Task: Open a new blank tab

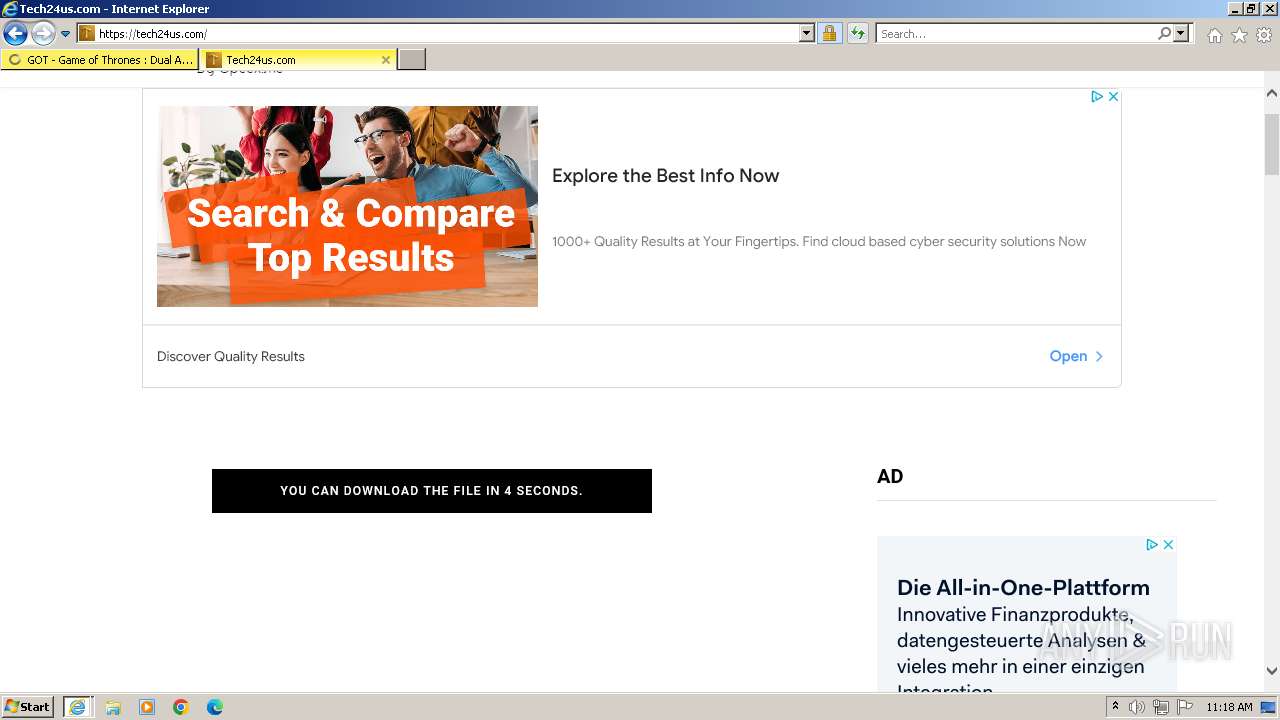Action: 412,60
